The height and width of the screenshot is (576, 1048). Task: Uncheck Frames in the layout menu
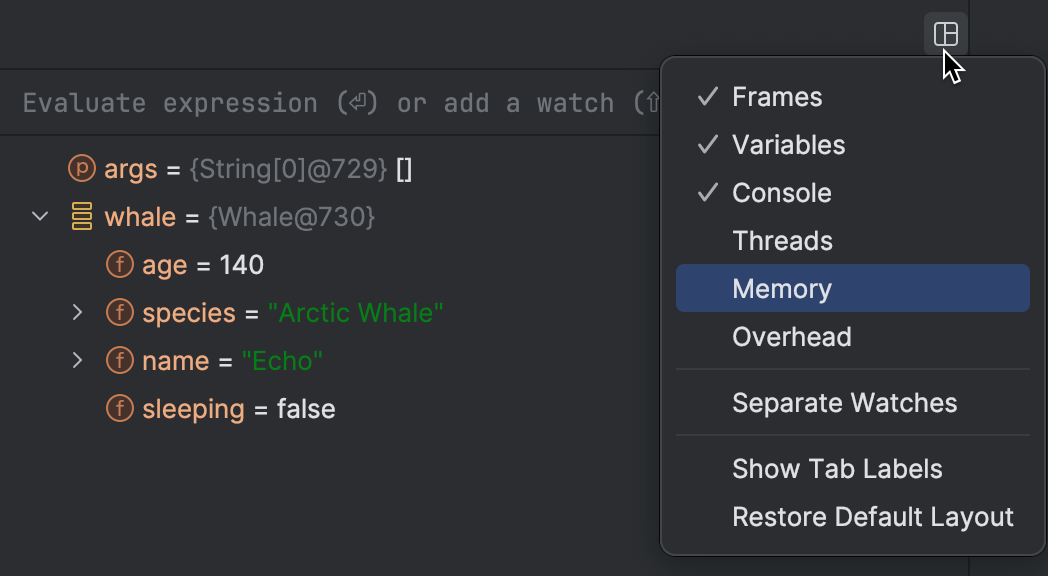coord(777,97)
